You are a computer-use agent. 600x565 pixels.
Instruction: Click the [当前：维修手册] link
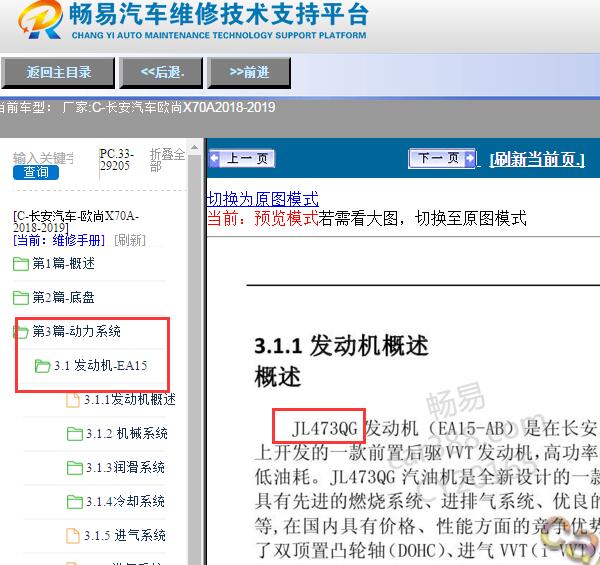pyautogui.click(x=59, y=240)
